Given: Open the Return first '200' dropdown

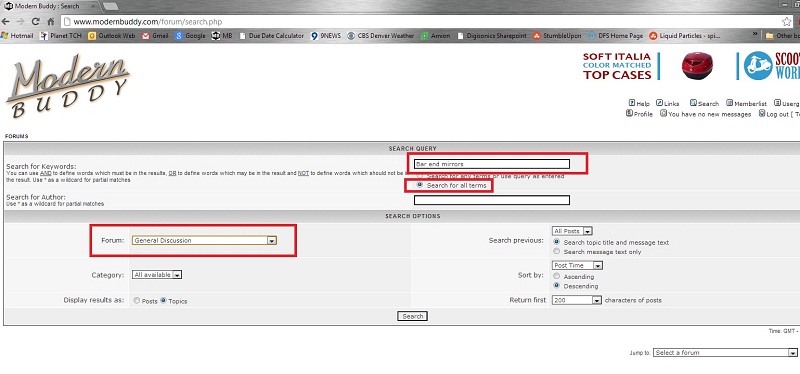Looking at the screenshot, I should point(577,300).
